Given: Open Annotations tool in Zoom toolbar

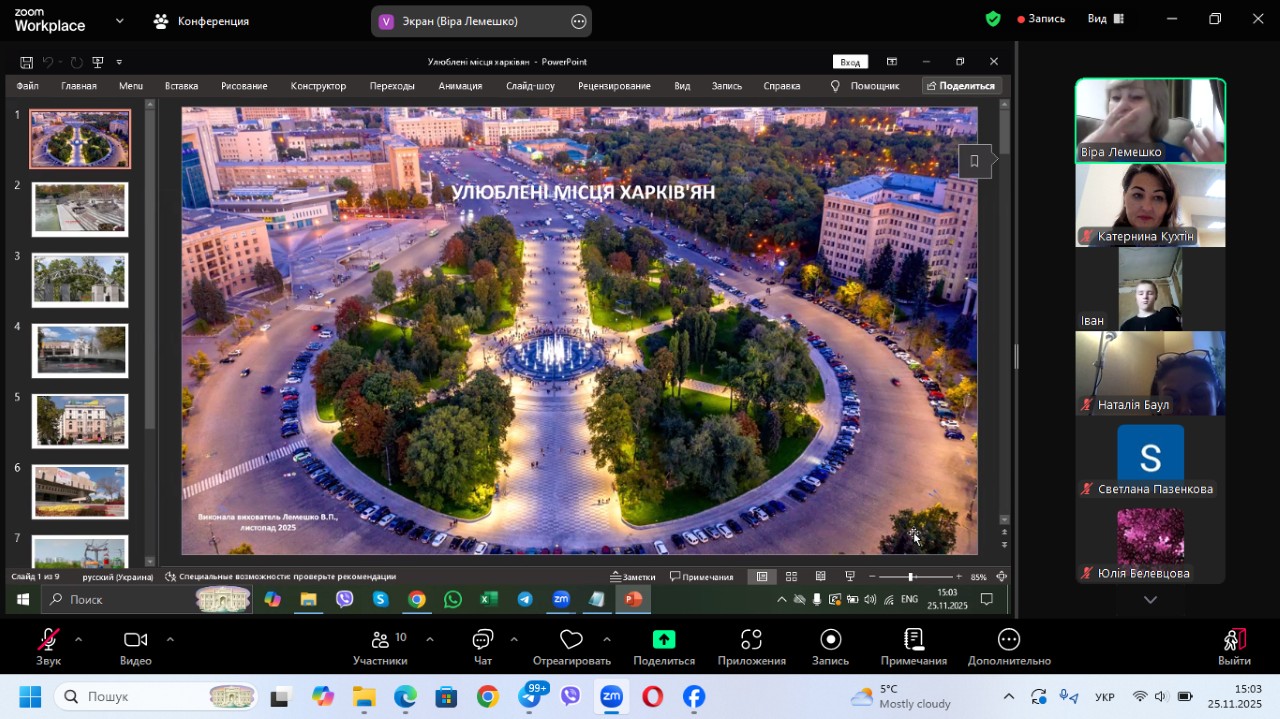Looking at the screenshot, I should pos(913,640).
